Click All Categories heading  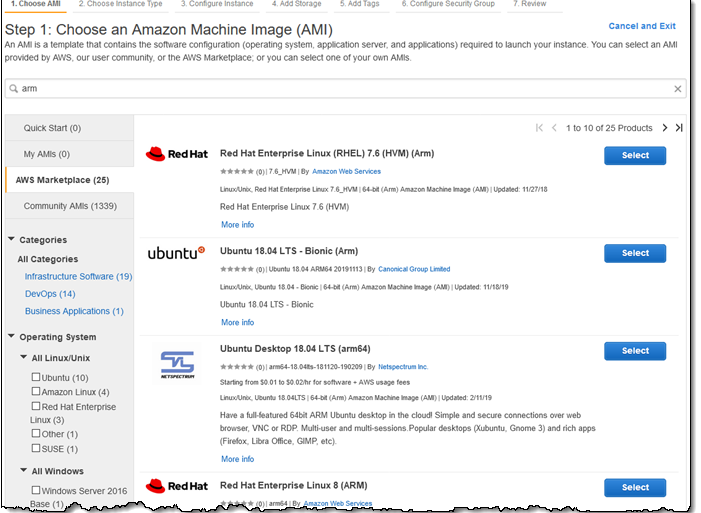48,259
